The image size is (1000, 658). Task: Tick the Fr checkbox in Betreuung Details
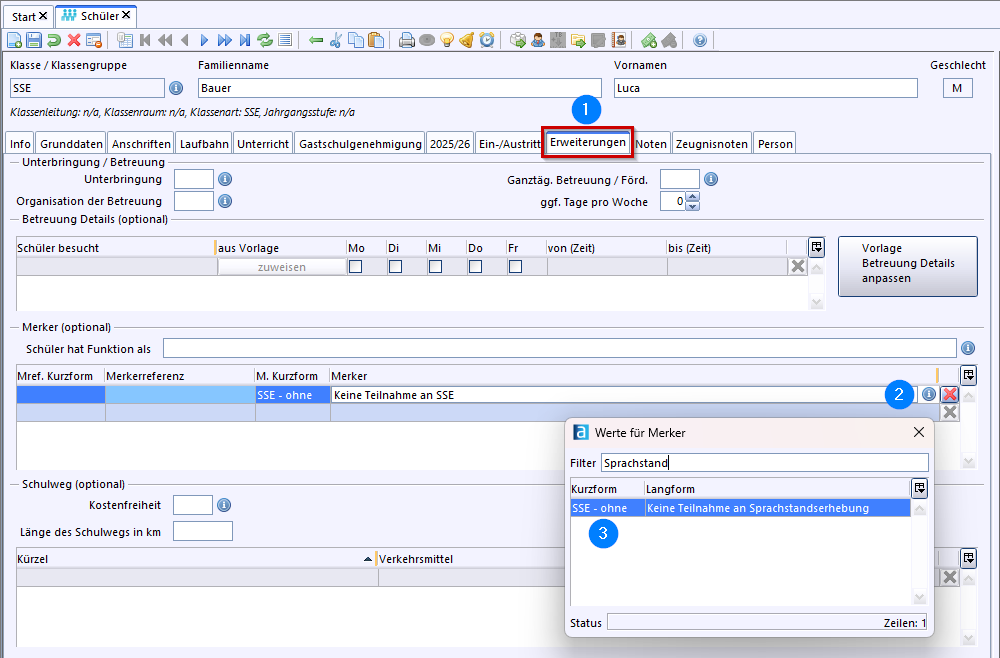point(515,267)
